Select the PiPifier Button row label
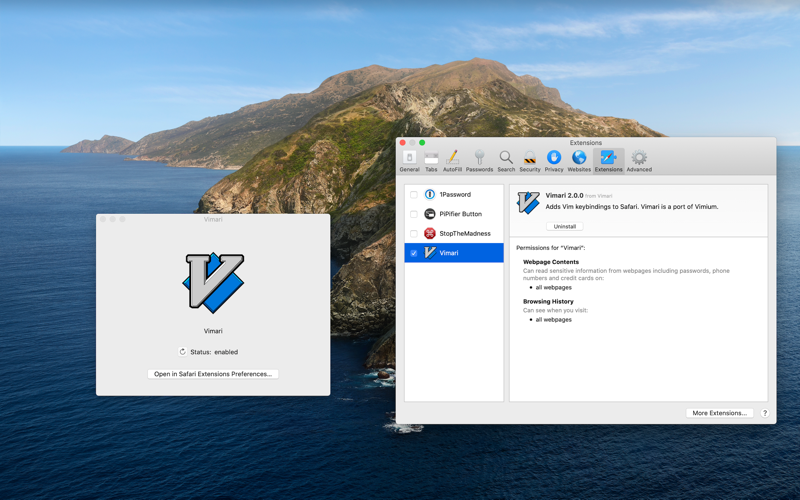Screen dimensions: 800x500 [461, 214]
